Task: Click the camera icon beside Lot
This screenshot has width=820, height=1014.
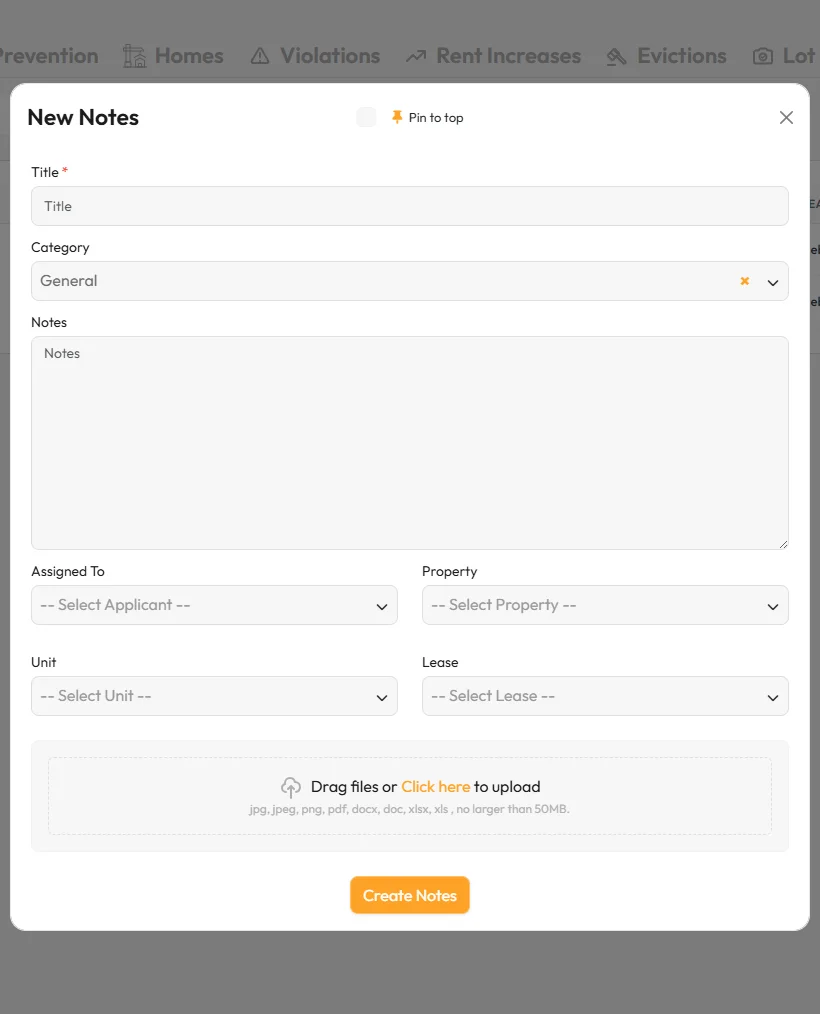Action: [763, 56]
